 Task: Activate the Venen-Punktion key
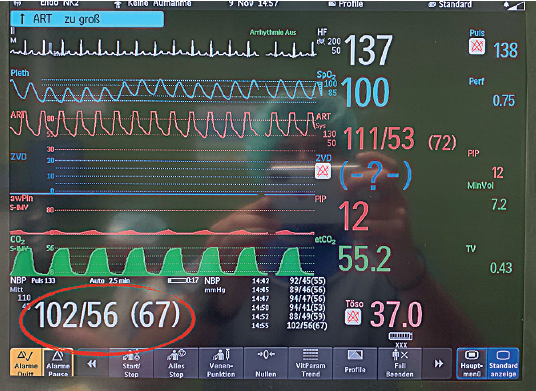click(x=221, y=364)
